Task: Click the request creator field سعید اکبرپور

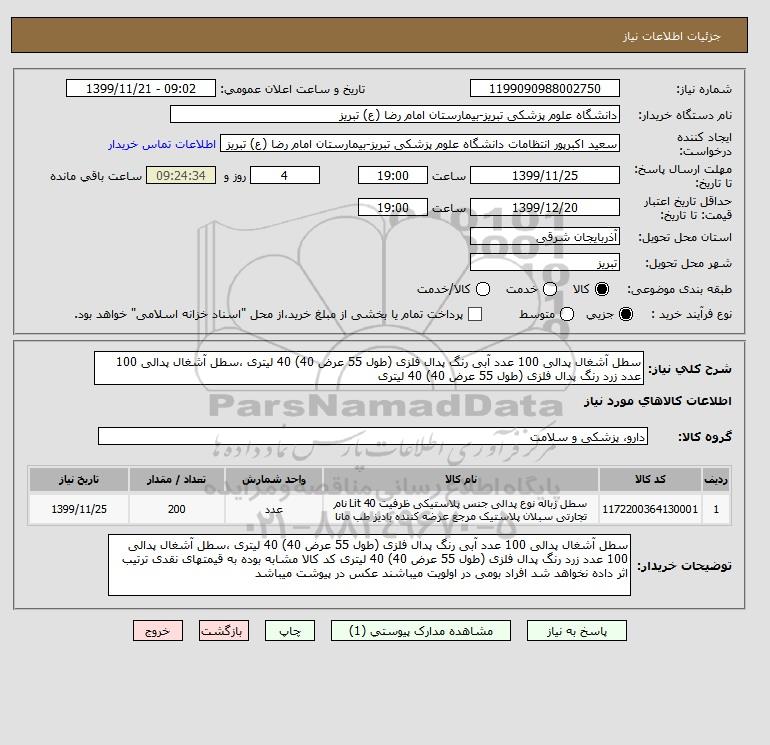Action: point(420,144)
